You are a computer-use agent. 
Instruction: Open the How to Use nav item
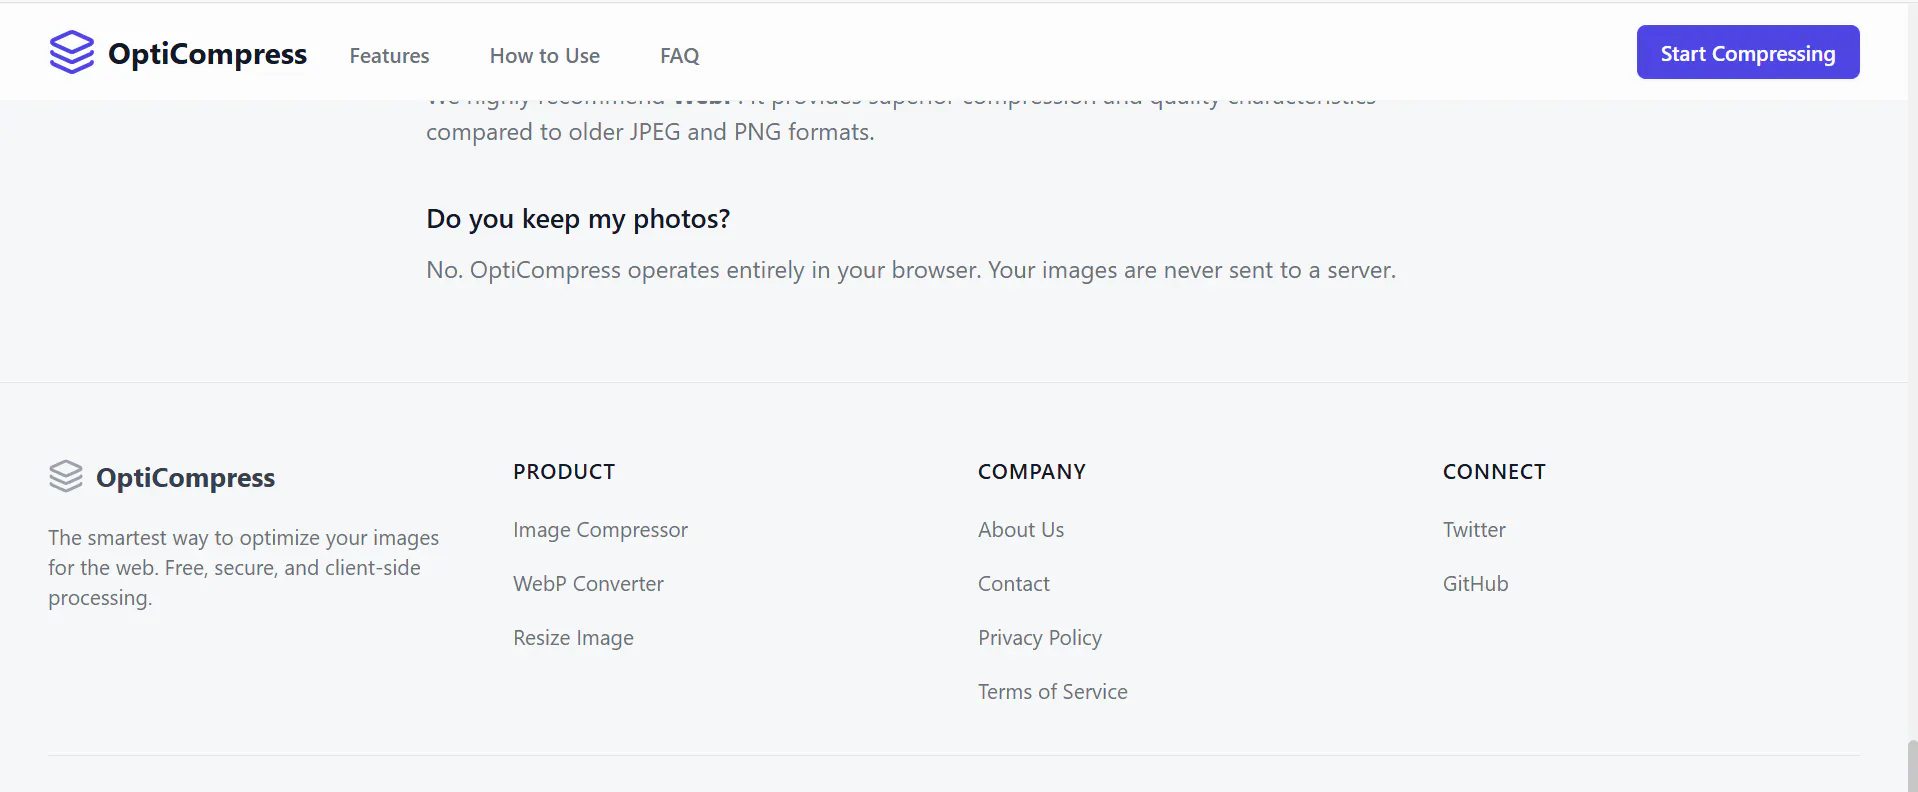[x=545, y=56]
